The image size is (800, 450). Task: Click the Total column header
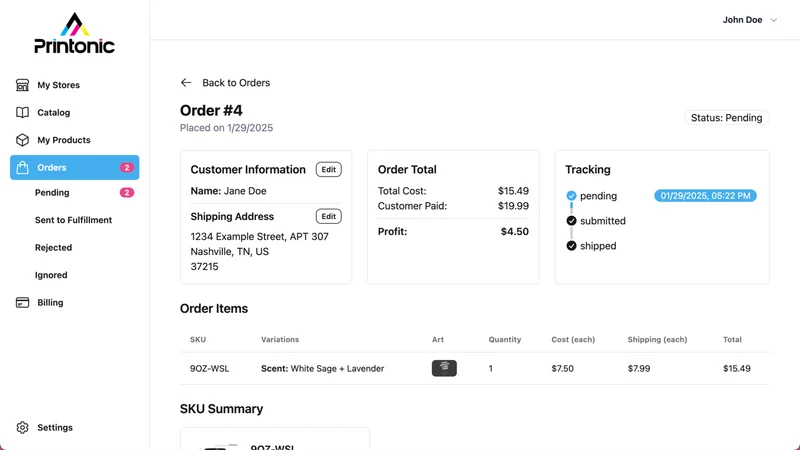pyautogui.click(x=732, y=339)
